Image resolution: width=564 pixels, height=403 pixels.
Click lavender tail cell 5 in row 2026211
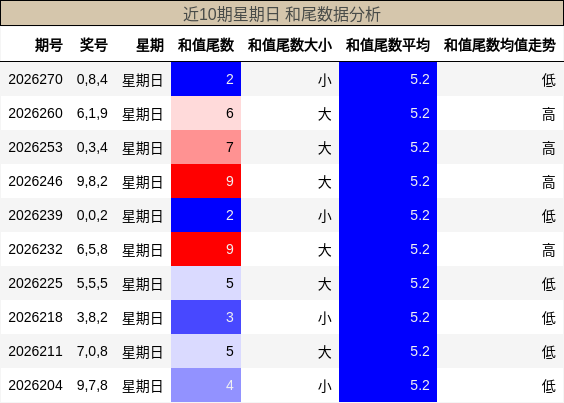point(206,351)
